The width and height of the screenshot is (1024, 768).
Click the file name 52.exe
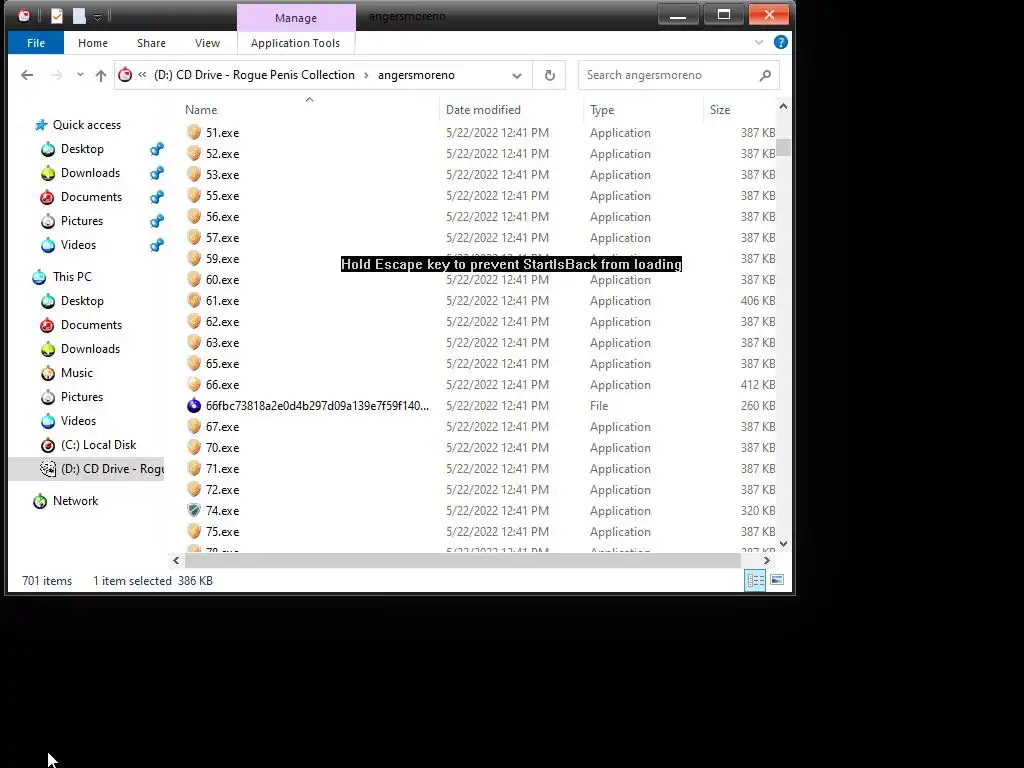[x=222, y=153]
